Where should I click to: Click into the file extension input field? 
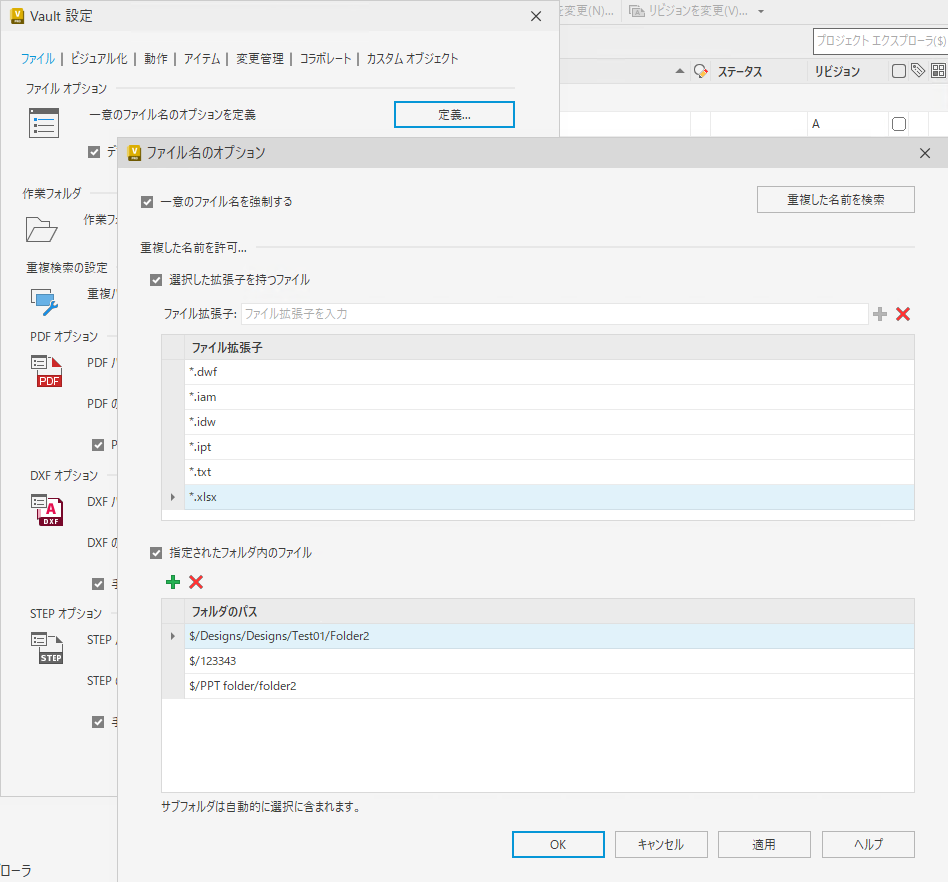[554, 314]
